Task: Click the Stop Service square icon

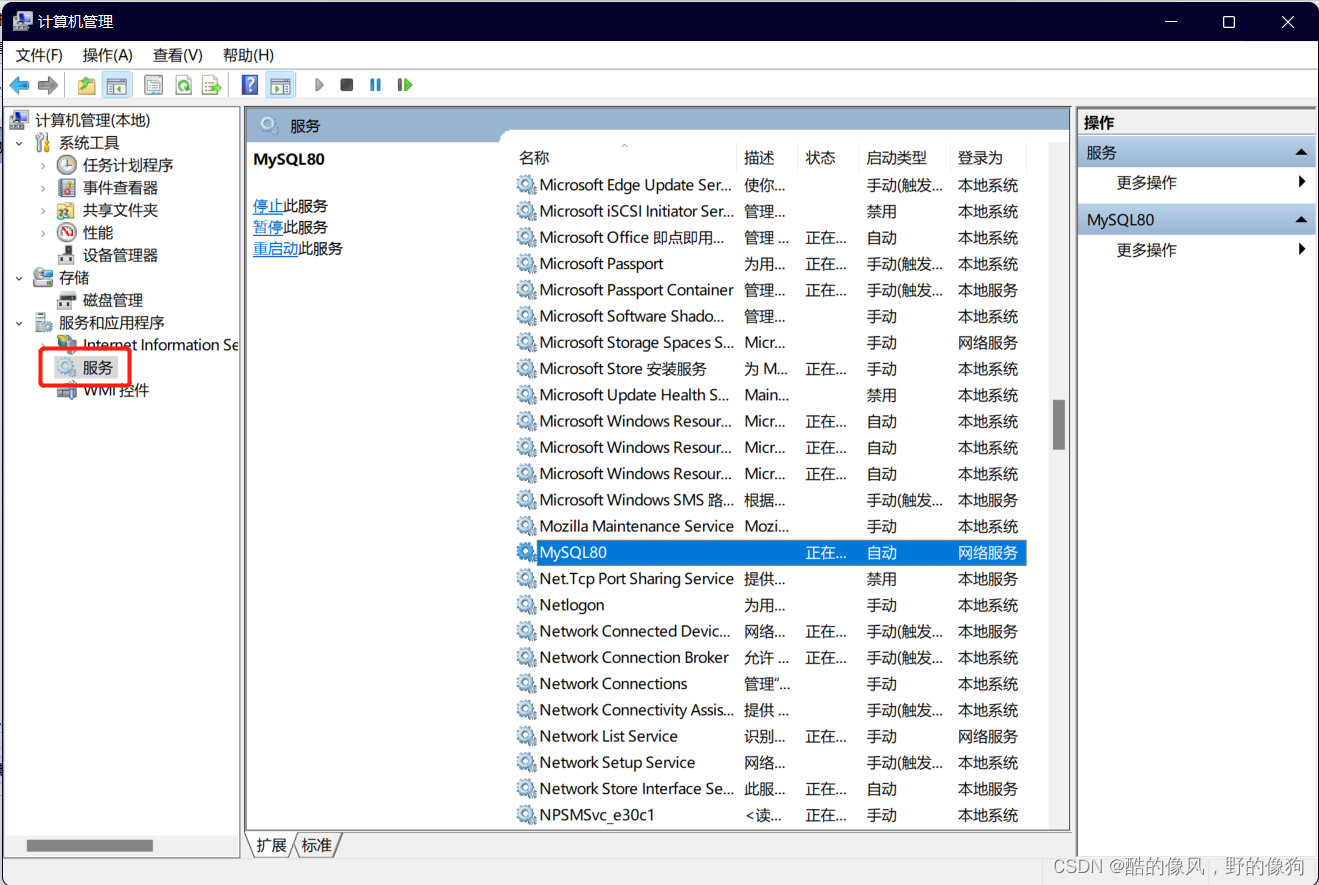Action: pos(347,85)
